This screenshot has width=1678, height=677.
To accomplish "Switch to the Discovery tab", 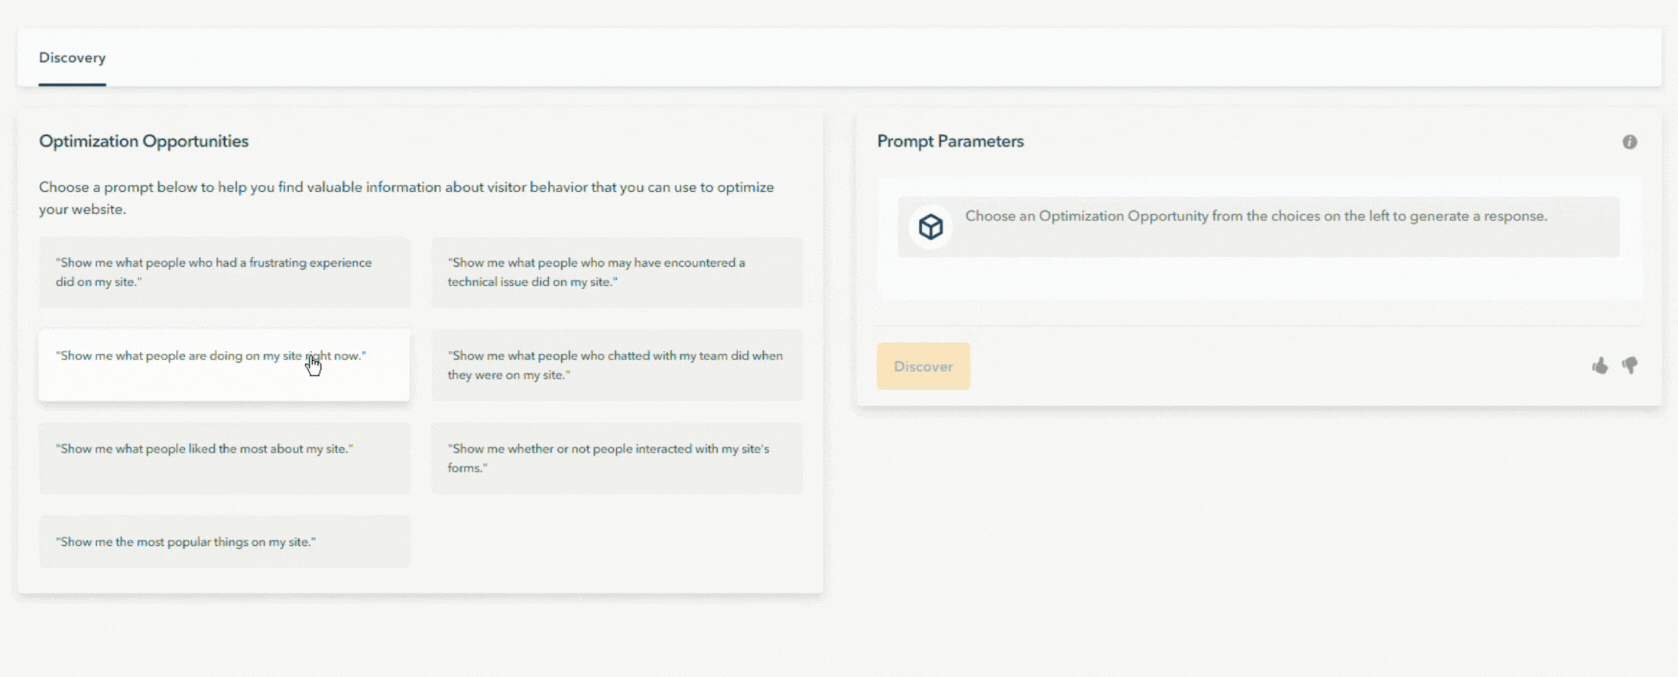I will (x=72, y=57).
